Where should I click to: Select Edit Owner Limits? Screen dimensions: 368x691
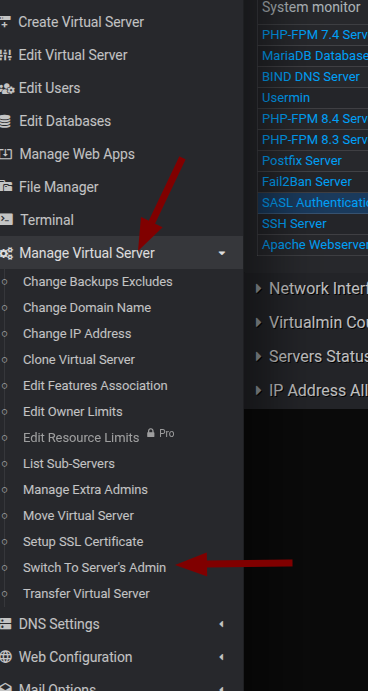pyautogui.click(x=73, y=412)
